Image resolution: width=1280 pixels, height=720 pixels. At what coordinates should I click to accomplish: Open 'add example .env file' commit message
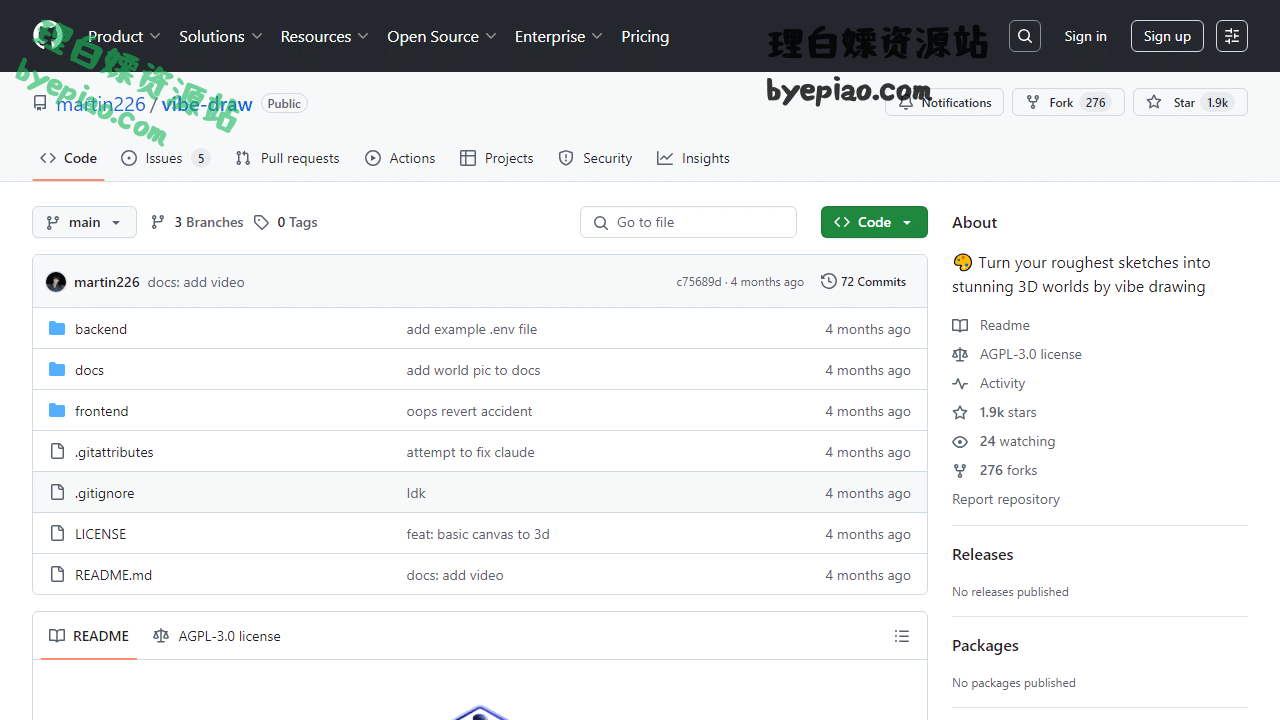point(472,329)
